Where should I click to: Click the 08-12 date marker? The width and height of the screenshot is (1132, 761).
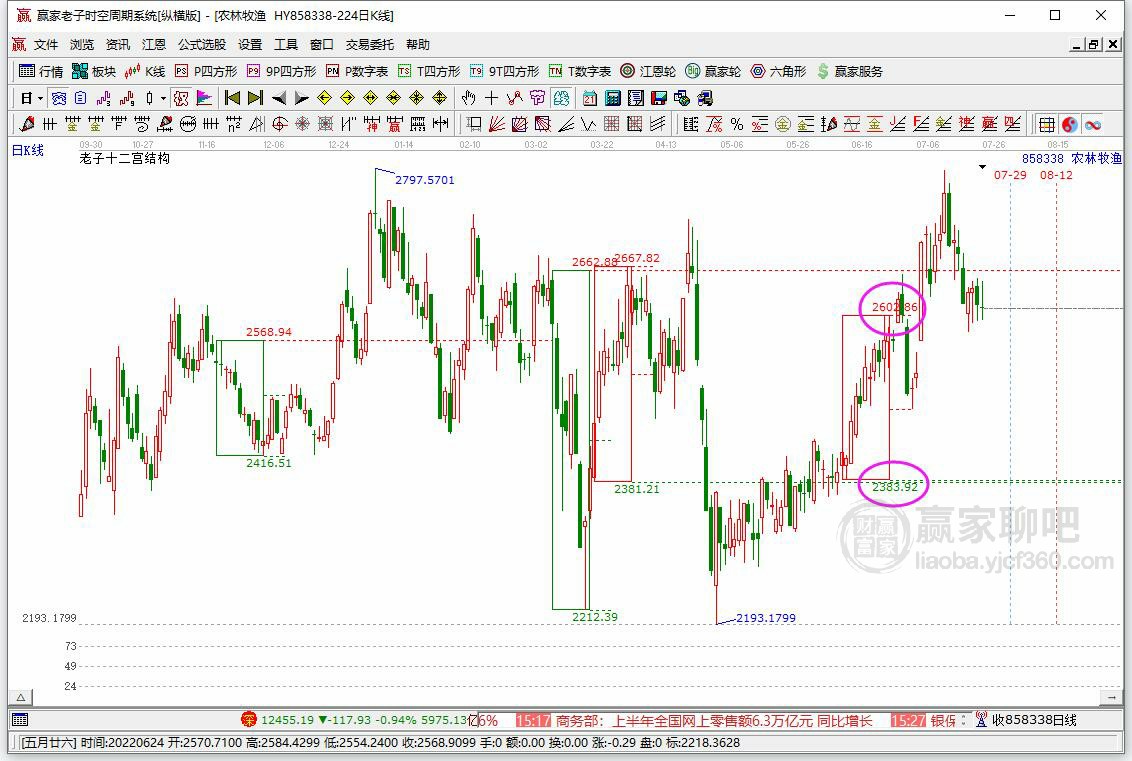click(x=1056, y=175)
